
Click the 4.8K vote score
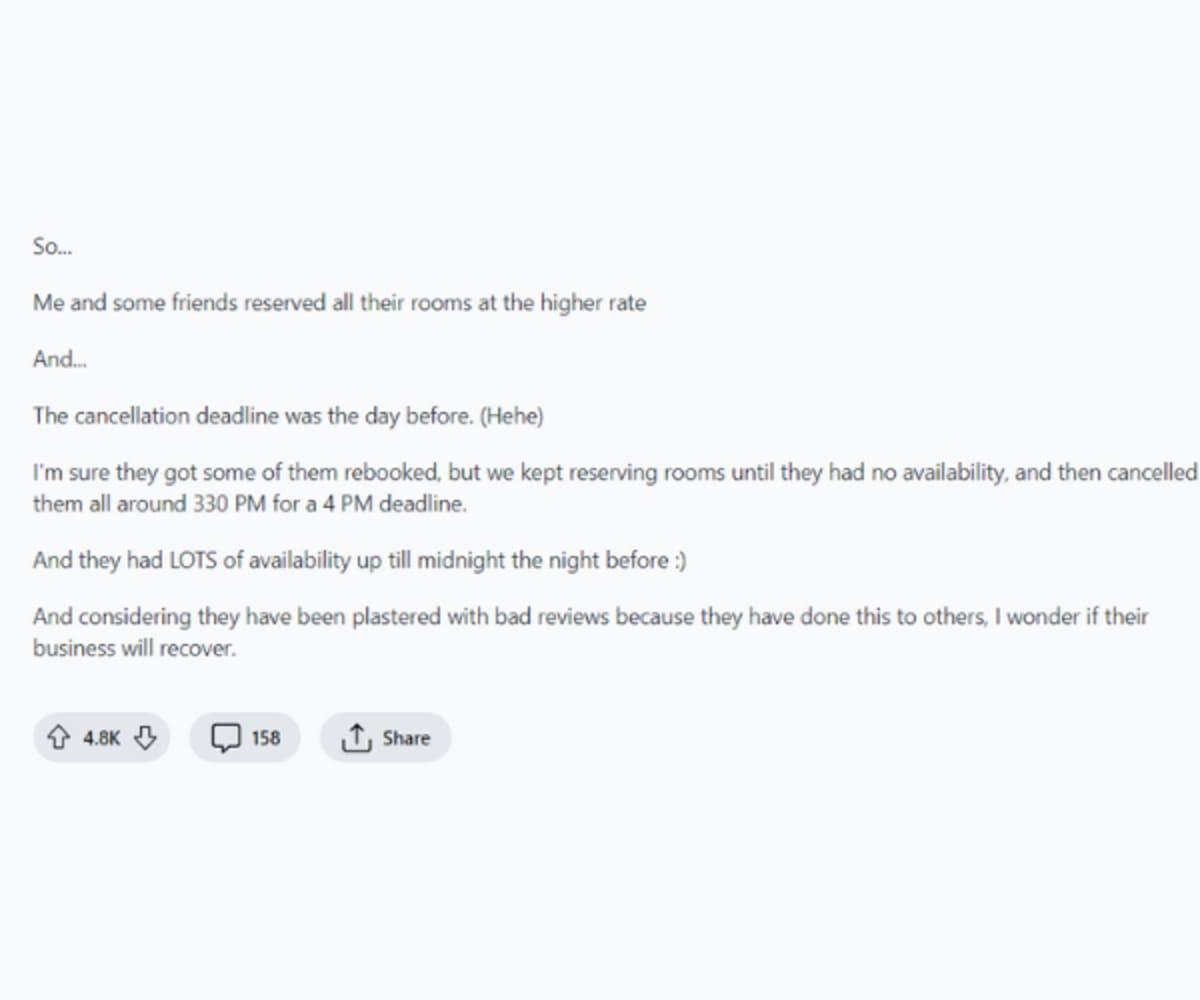101,738
